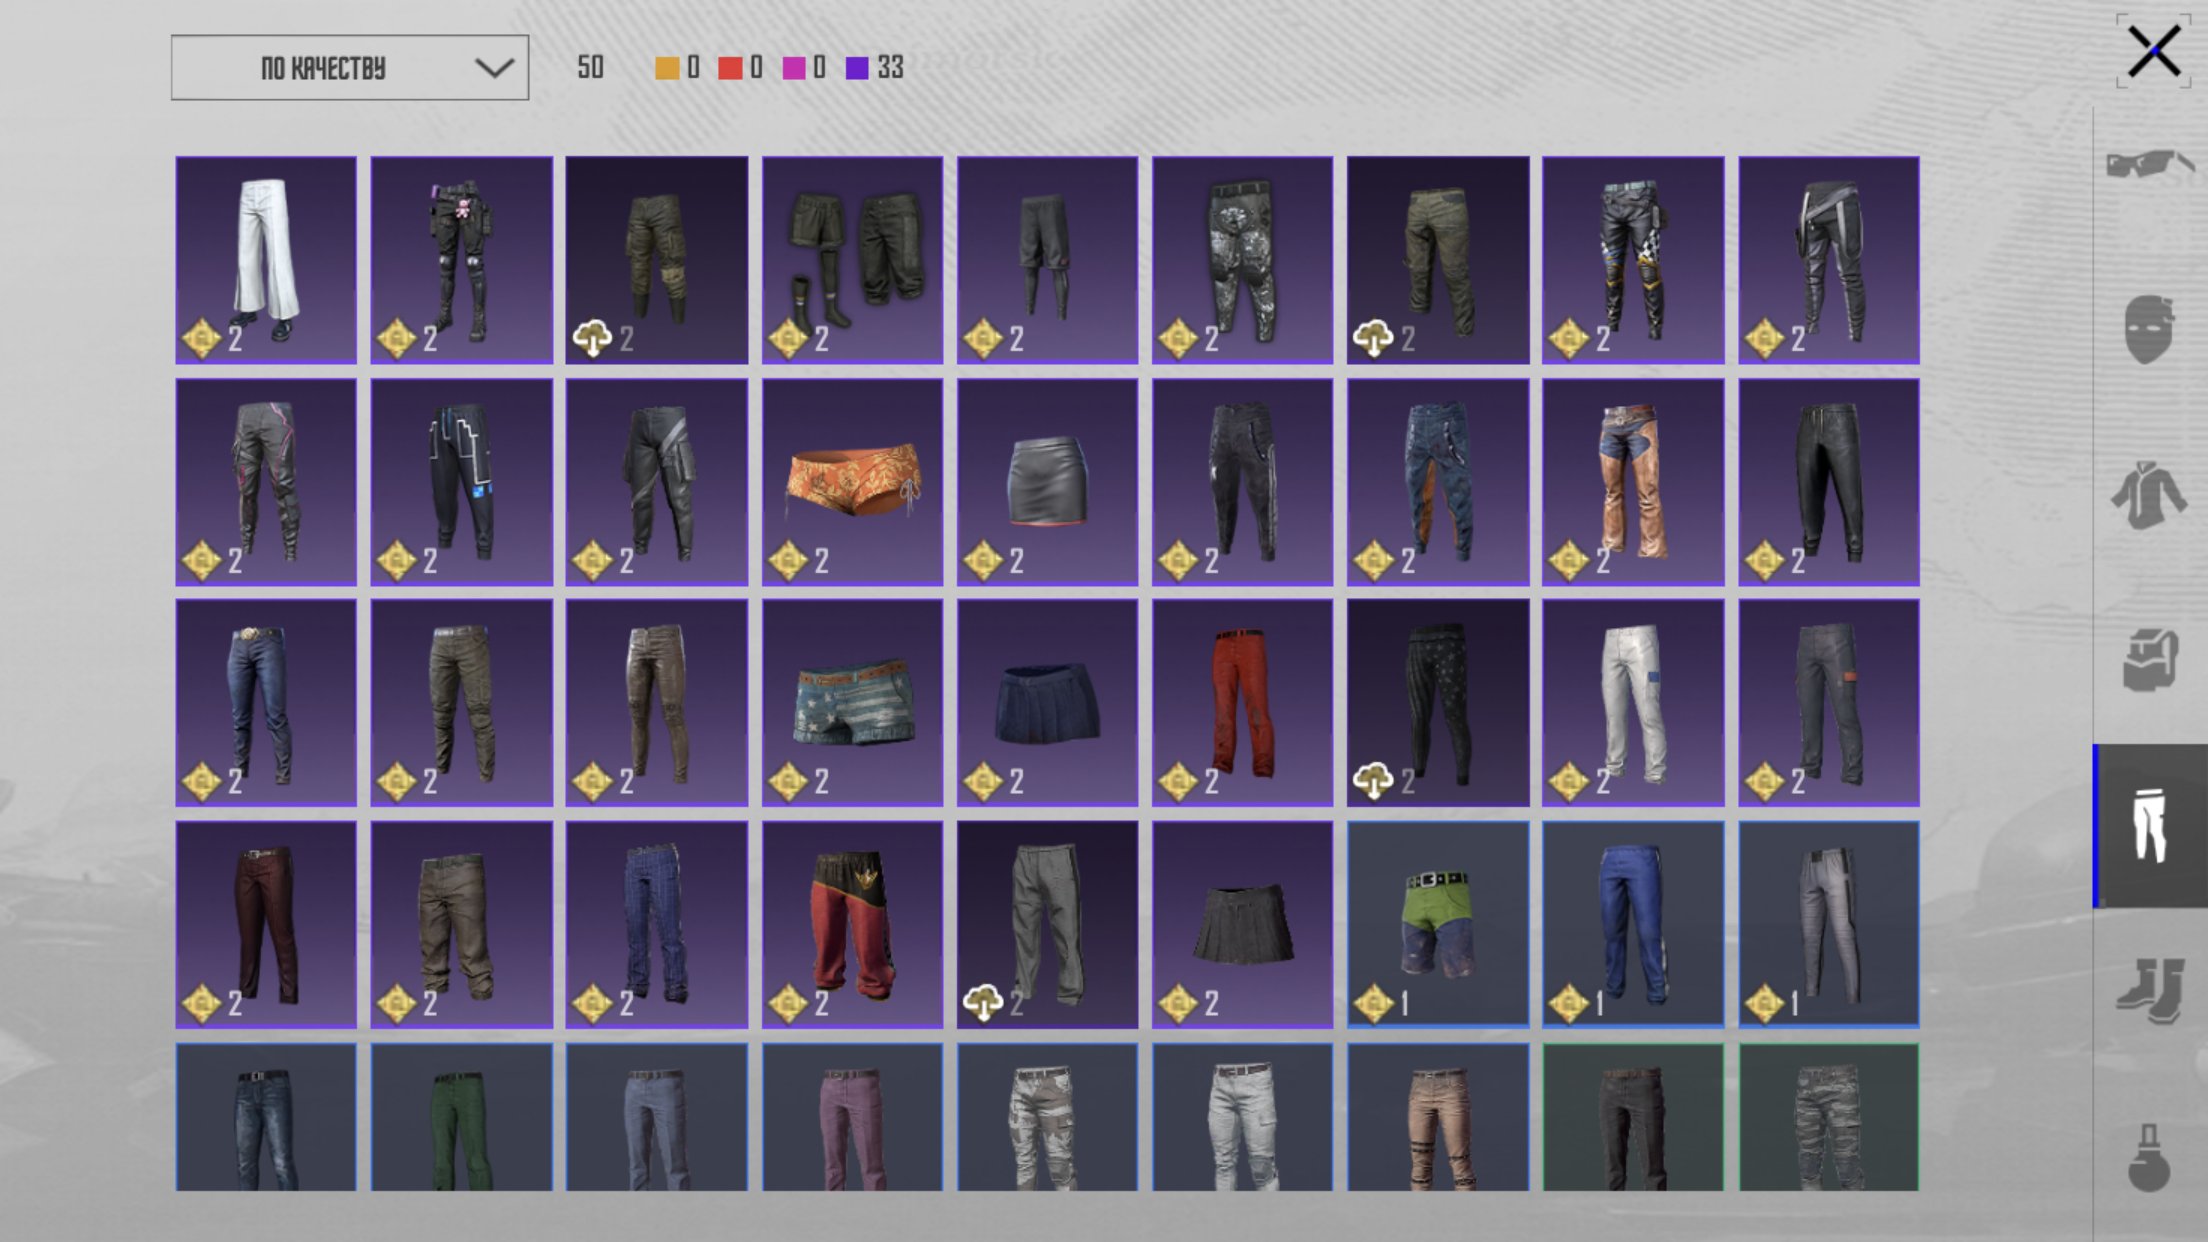Image resolution: width=2208 pixels, height=1242 pixels.
Task: Select the brown leather cowboy chaps
Action: [1633, 482]
